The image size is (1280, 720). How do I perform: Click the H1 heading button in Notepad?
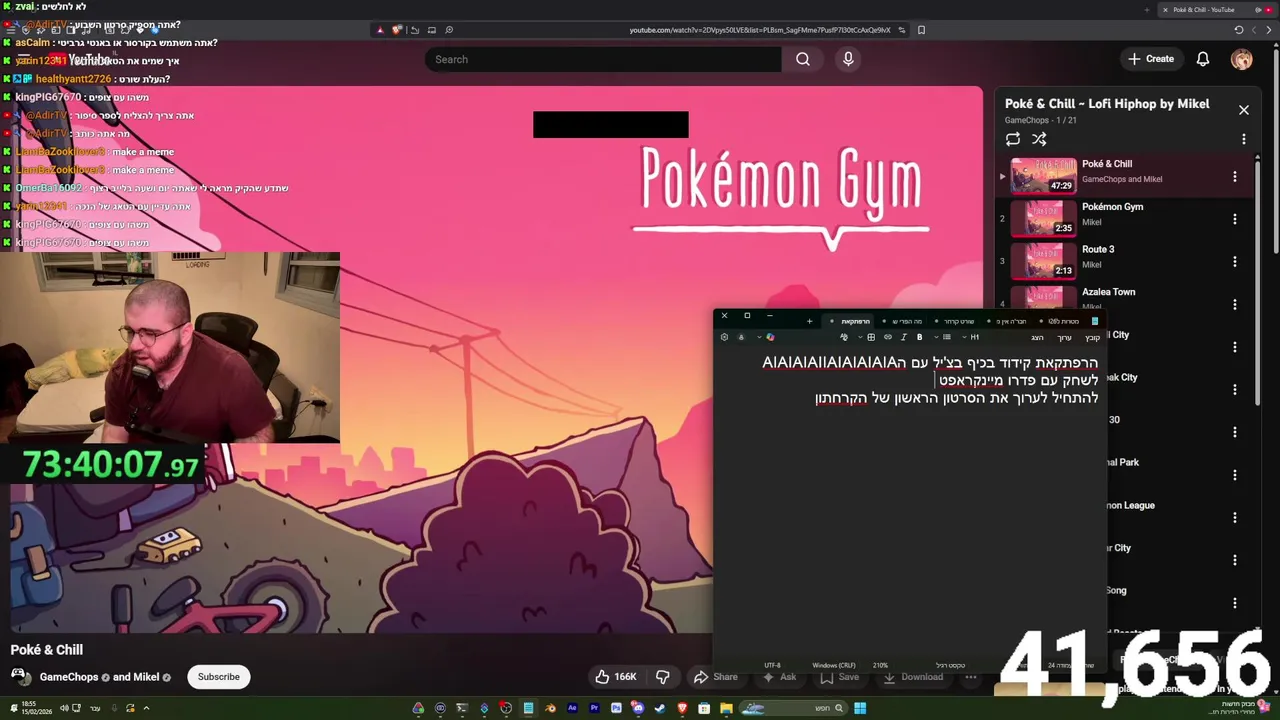pyautogui.click(x=975, y=337)
